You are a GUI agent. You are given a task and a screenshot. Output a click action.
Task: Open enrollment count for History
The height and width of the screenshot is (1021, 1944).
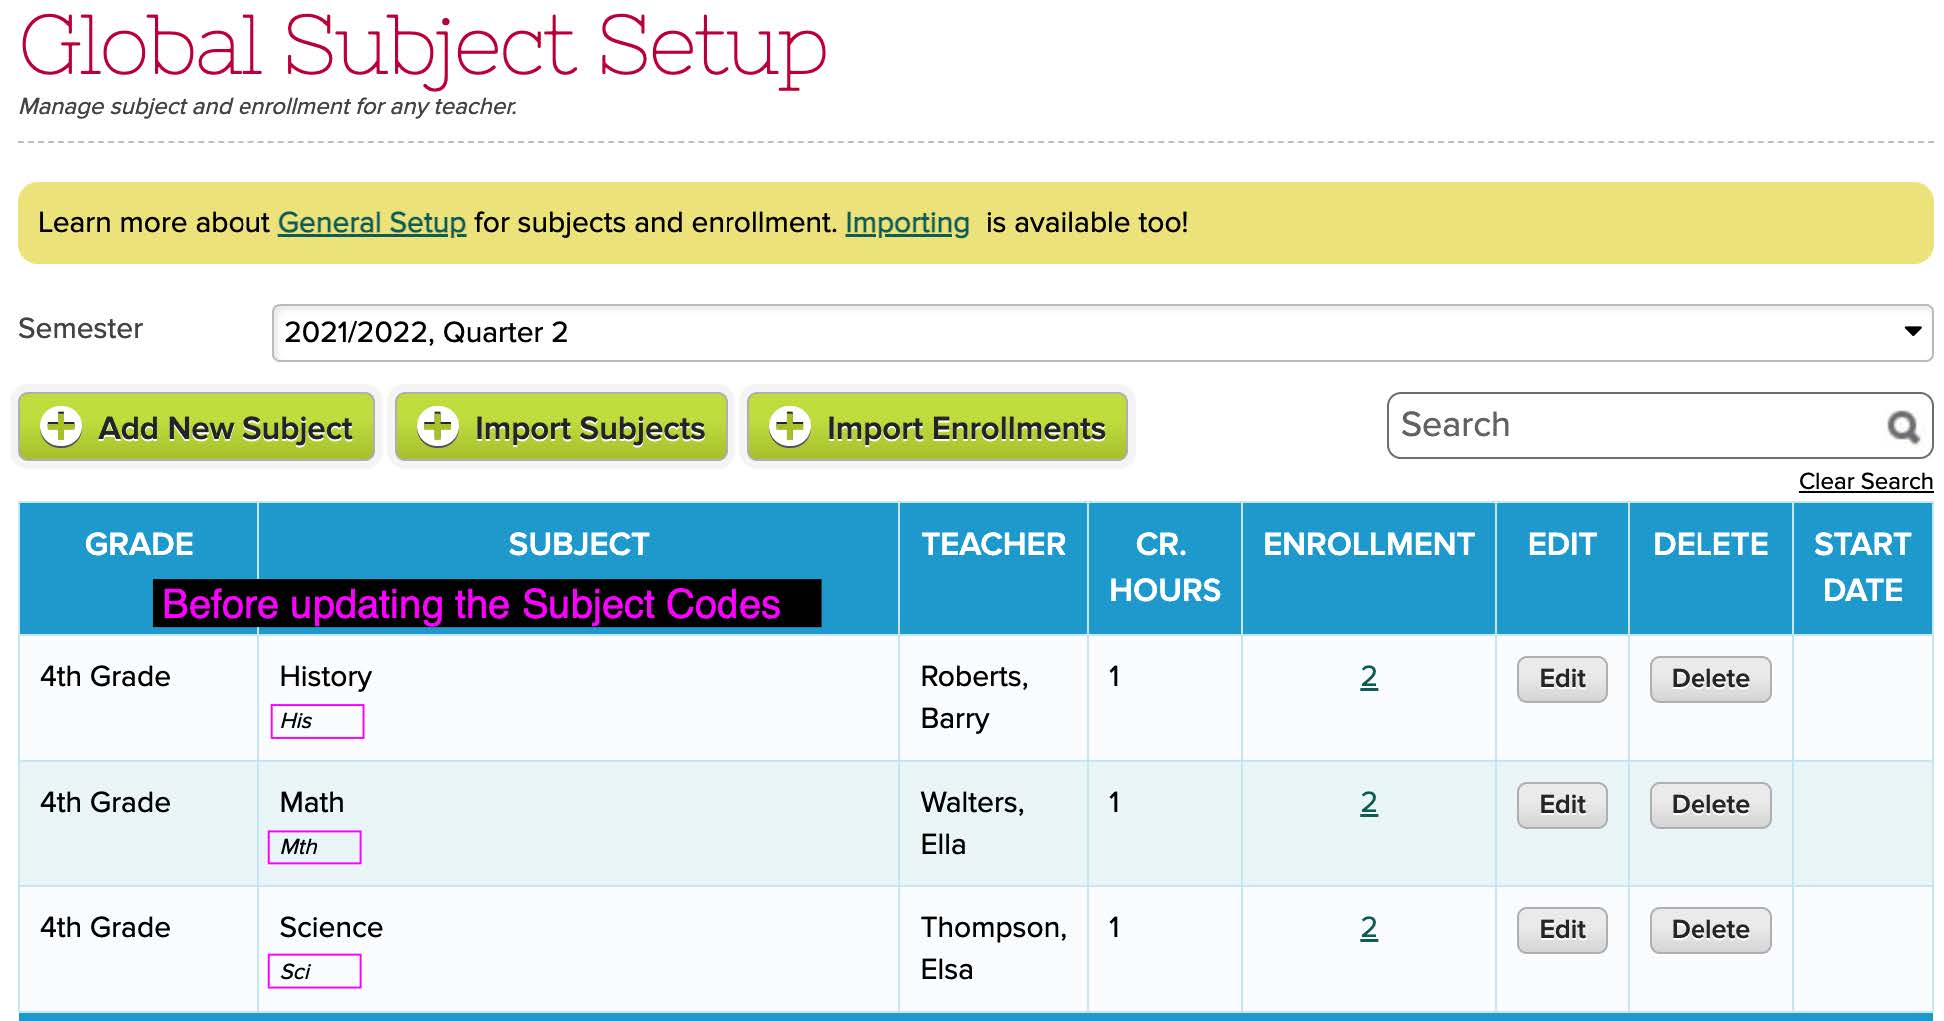tap(1368, 677)
